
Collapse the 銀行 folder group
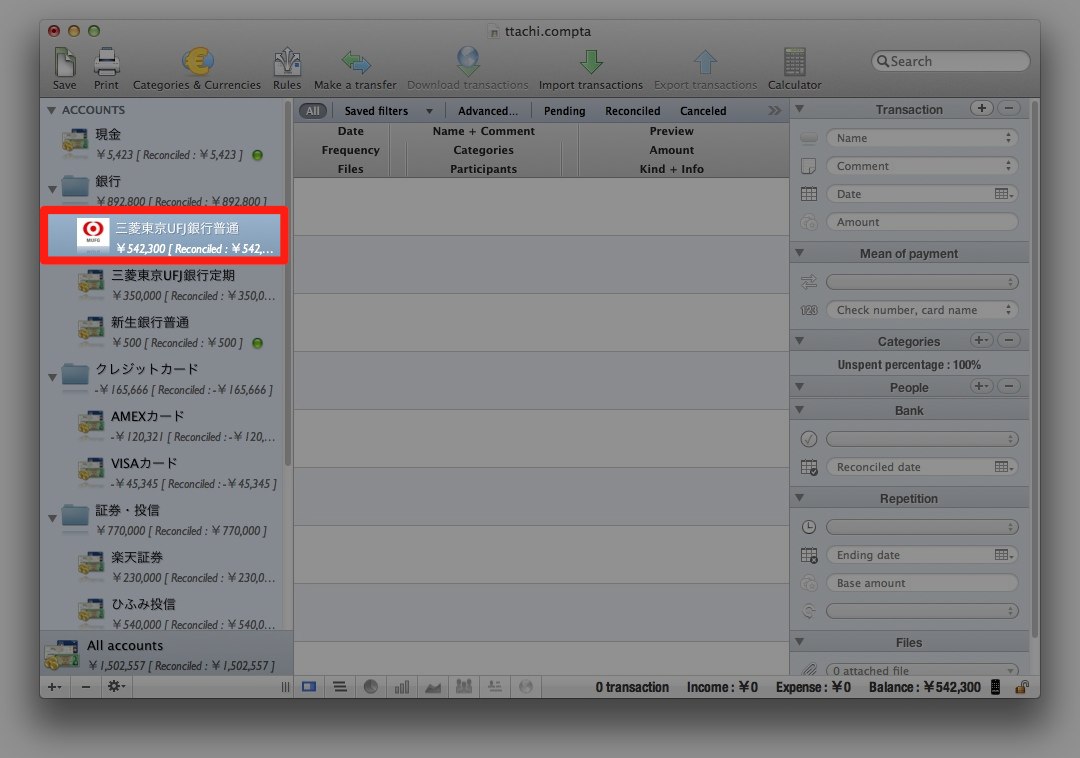51,187
